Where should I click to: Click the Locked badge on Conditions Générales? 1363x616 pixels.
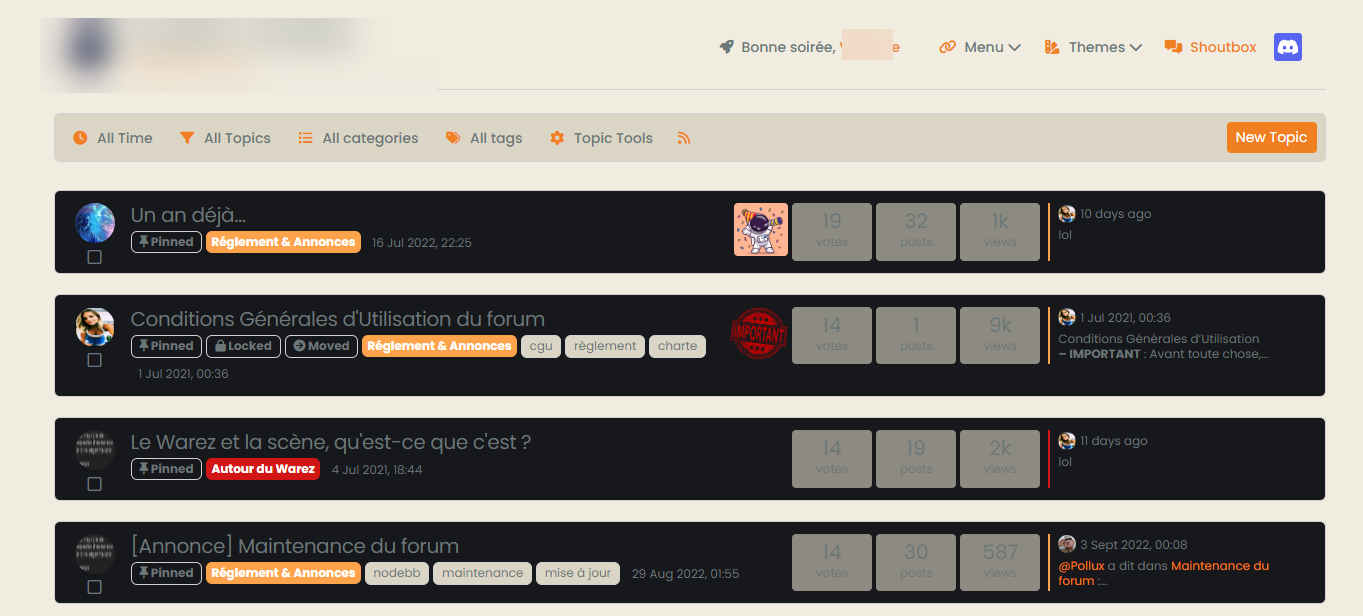coord(243,346)
